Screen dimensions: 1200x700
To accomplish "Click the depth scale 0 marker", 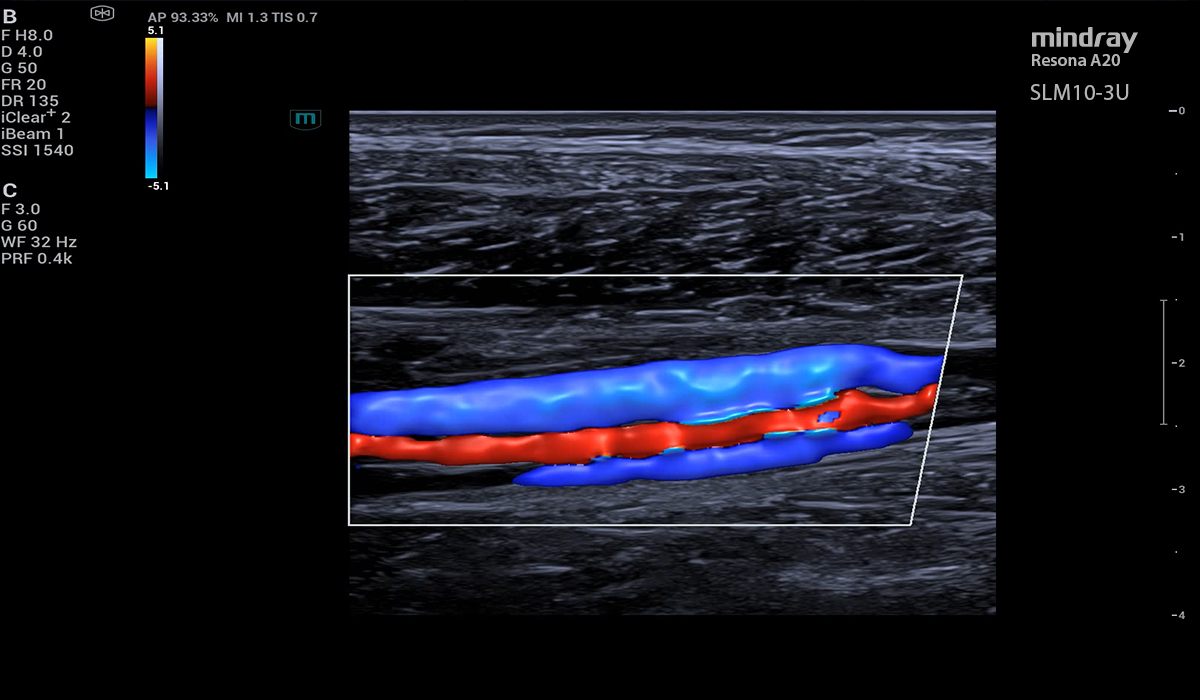I will pyautogui.click(x=1180, y=111).
